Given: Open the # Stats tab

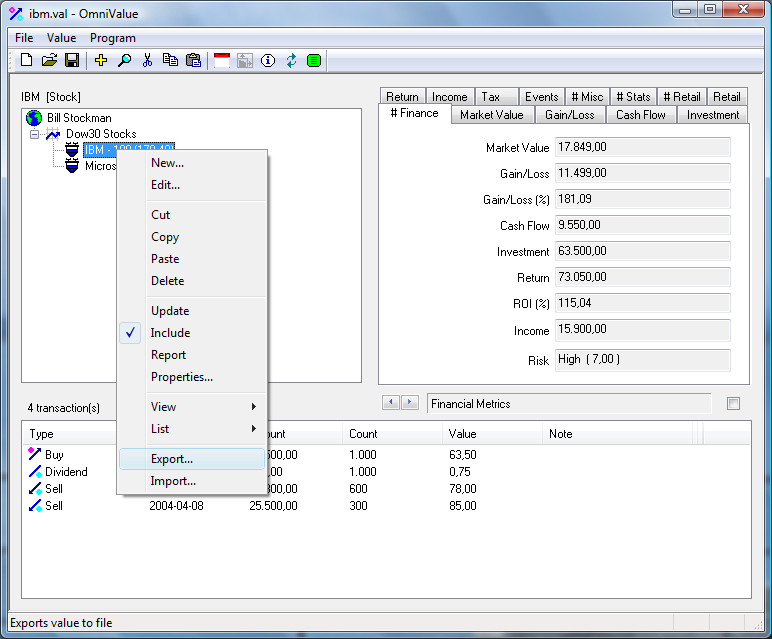Looking at the screenshot, I should 633,96.
